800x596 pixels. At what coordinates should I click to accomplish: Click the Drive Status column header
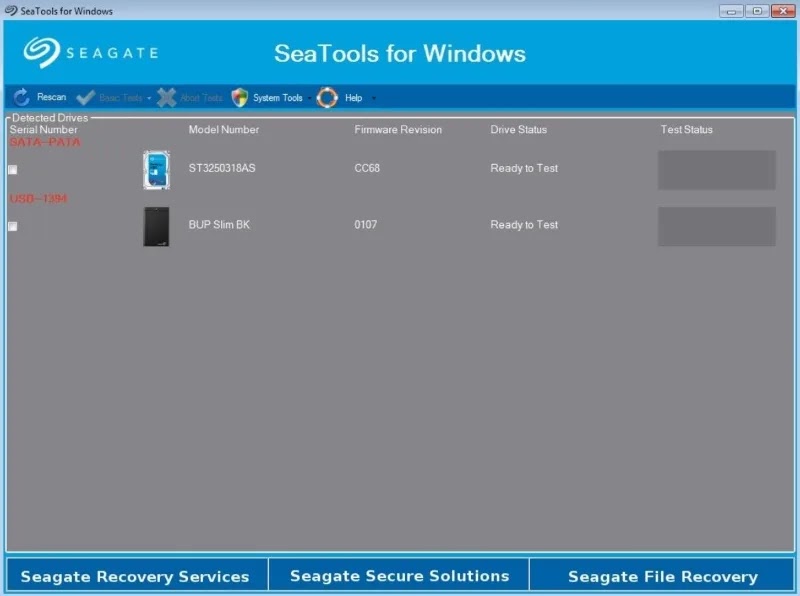[x=518, y=130]
